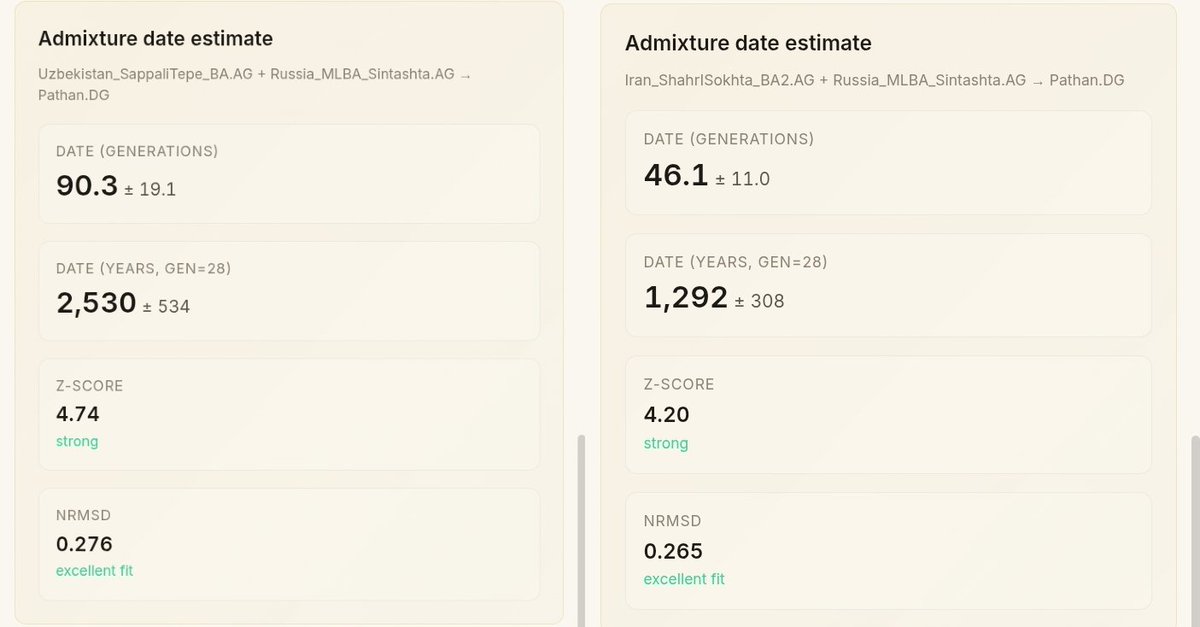The height and width of the screenshot is (627, 1200).
Task: Click the ± 19.1 generations error
Action: tap(150, 189)
